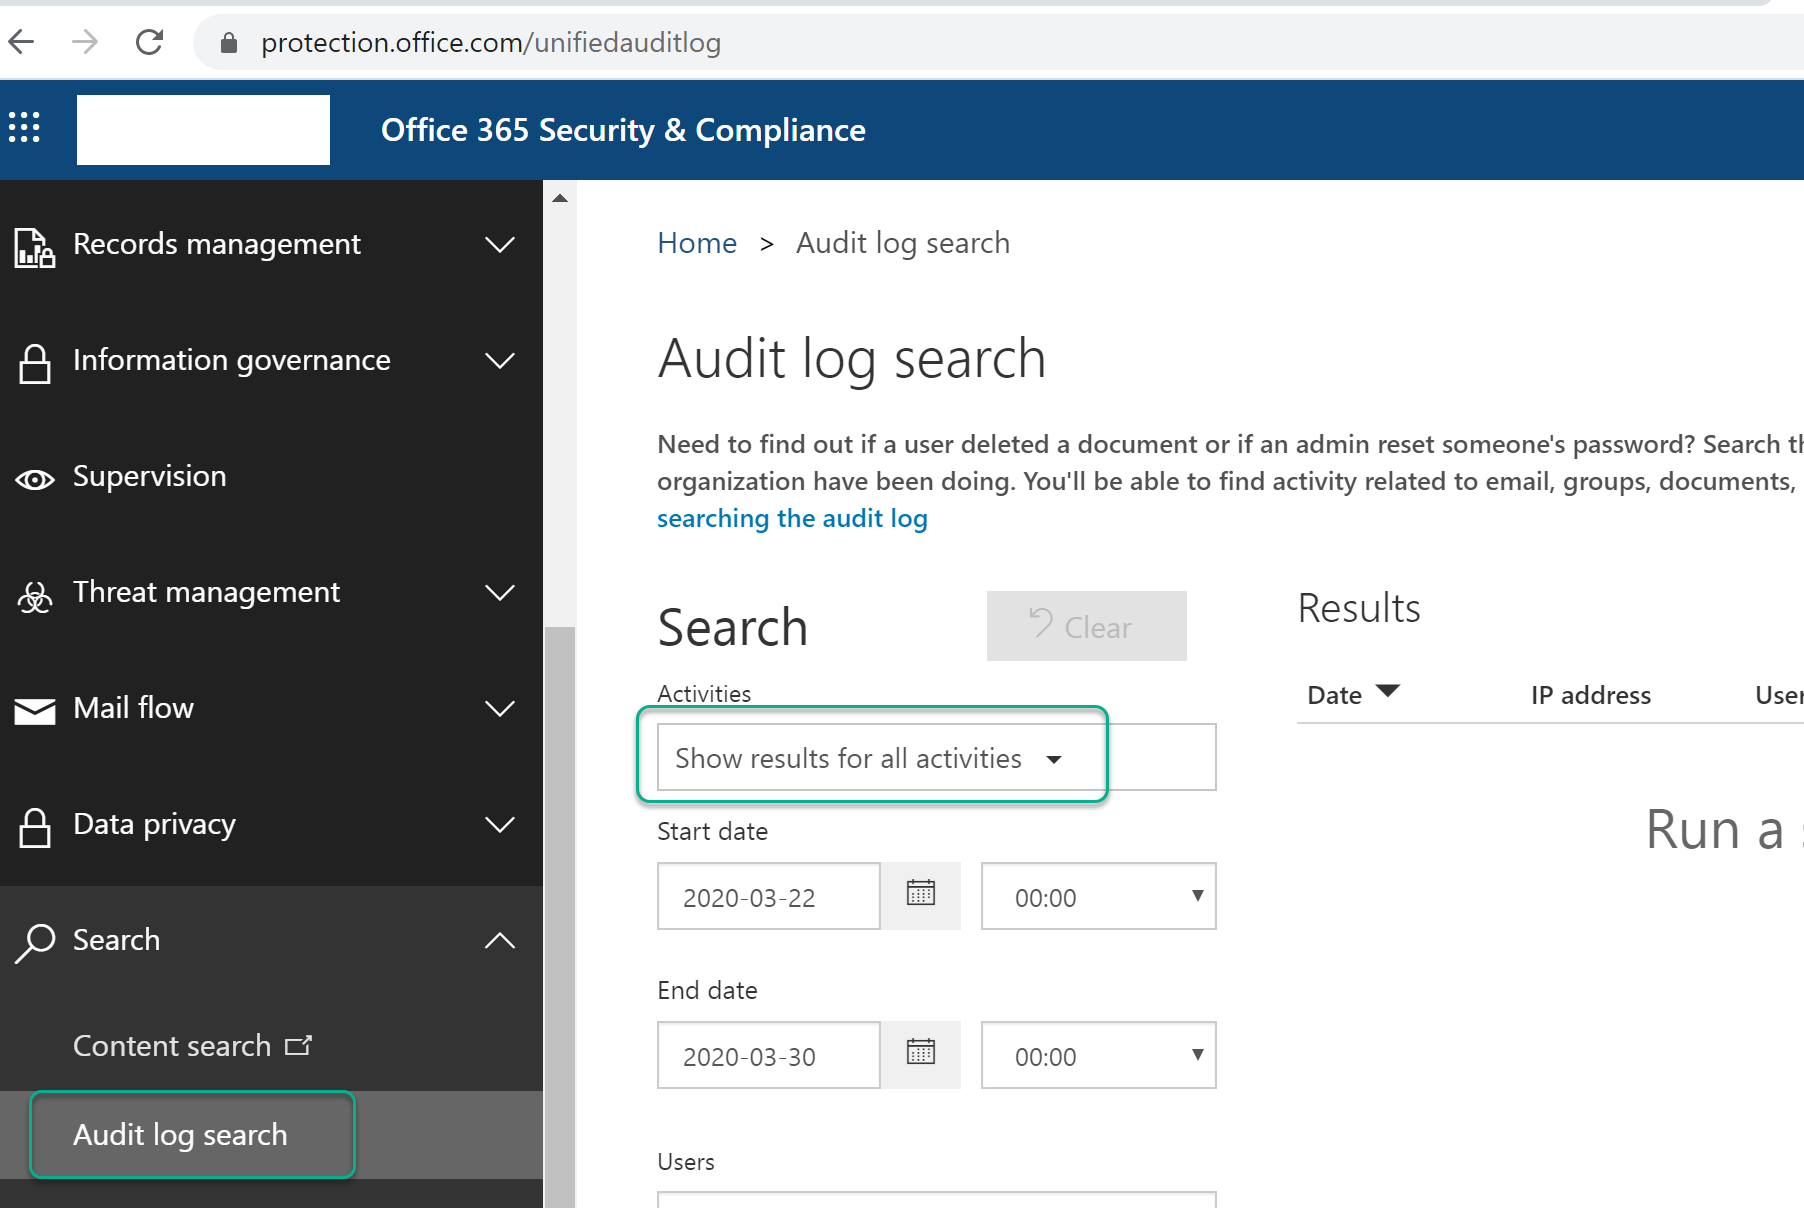The image size is (1804, 1208).
Task: Click the external link icon beside Content search
Action: pos(298,1046)
